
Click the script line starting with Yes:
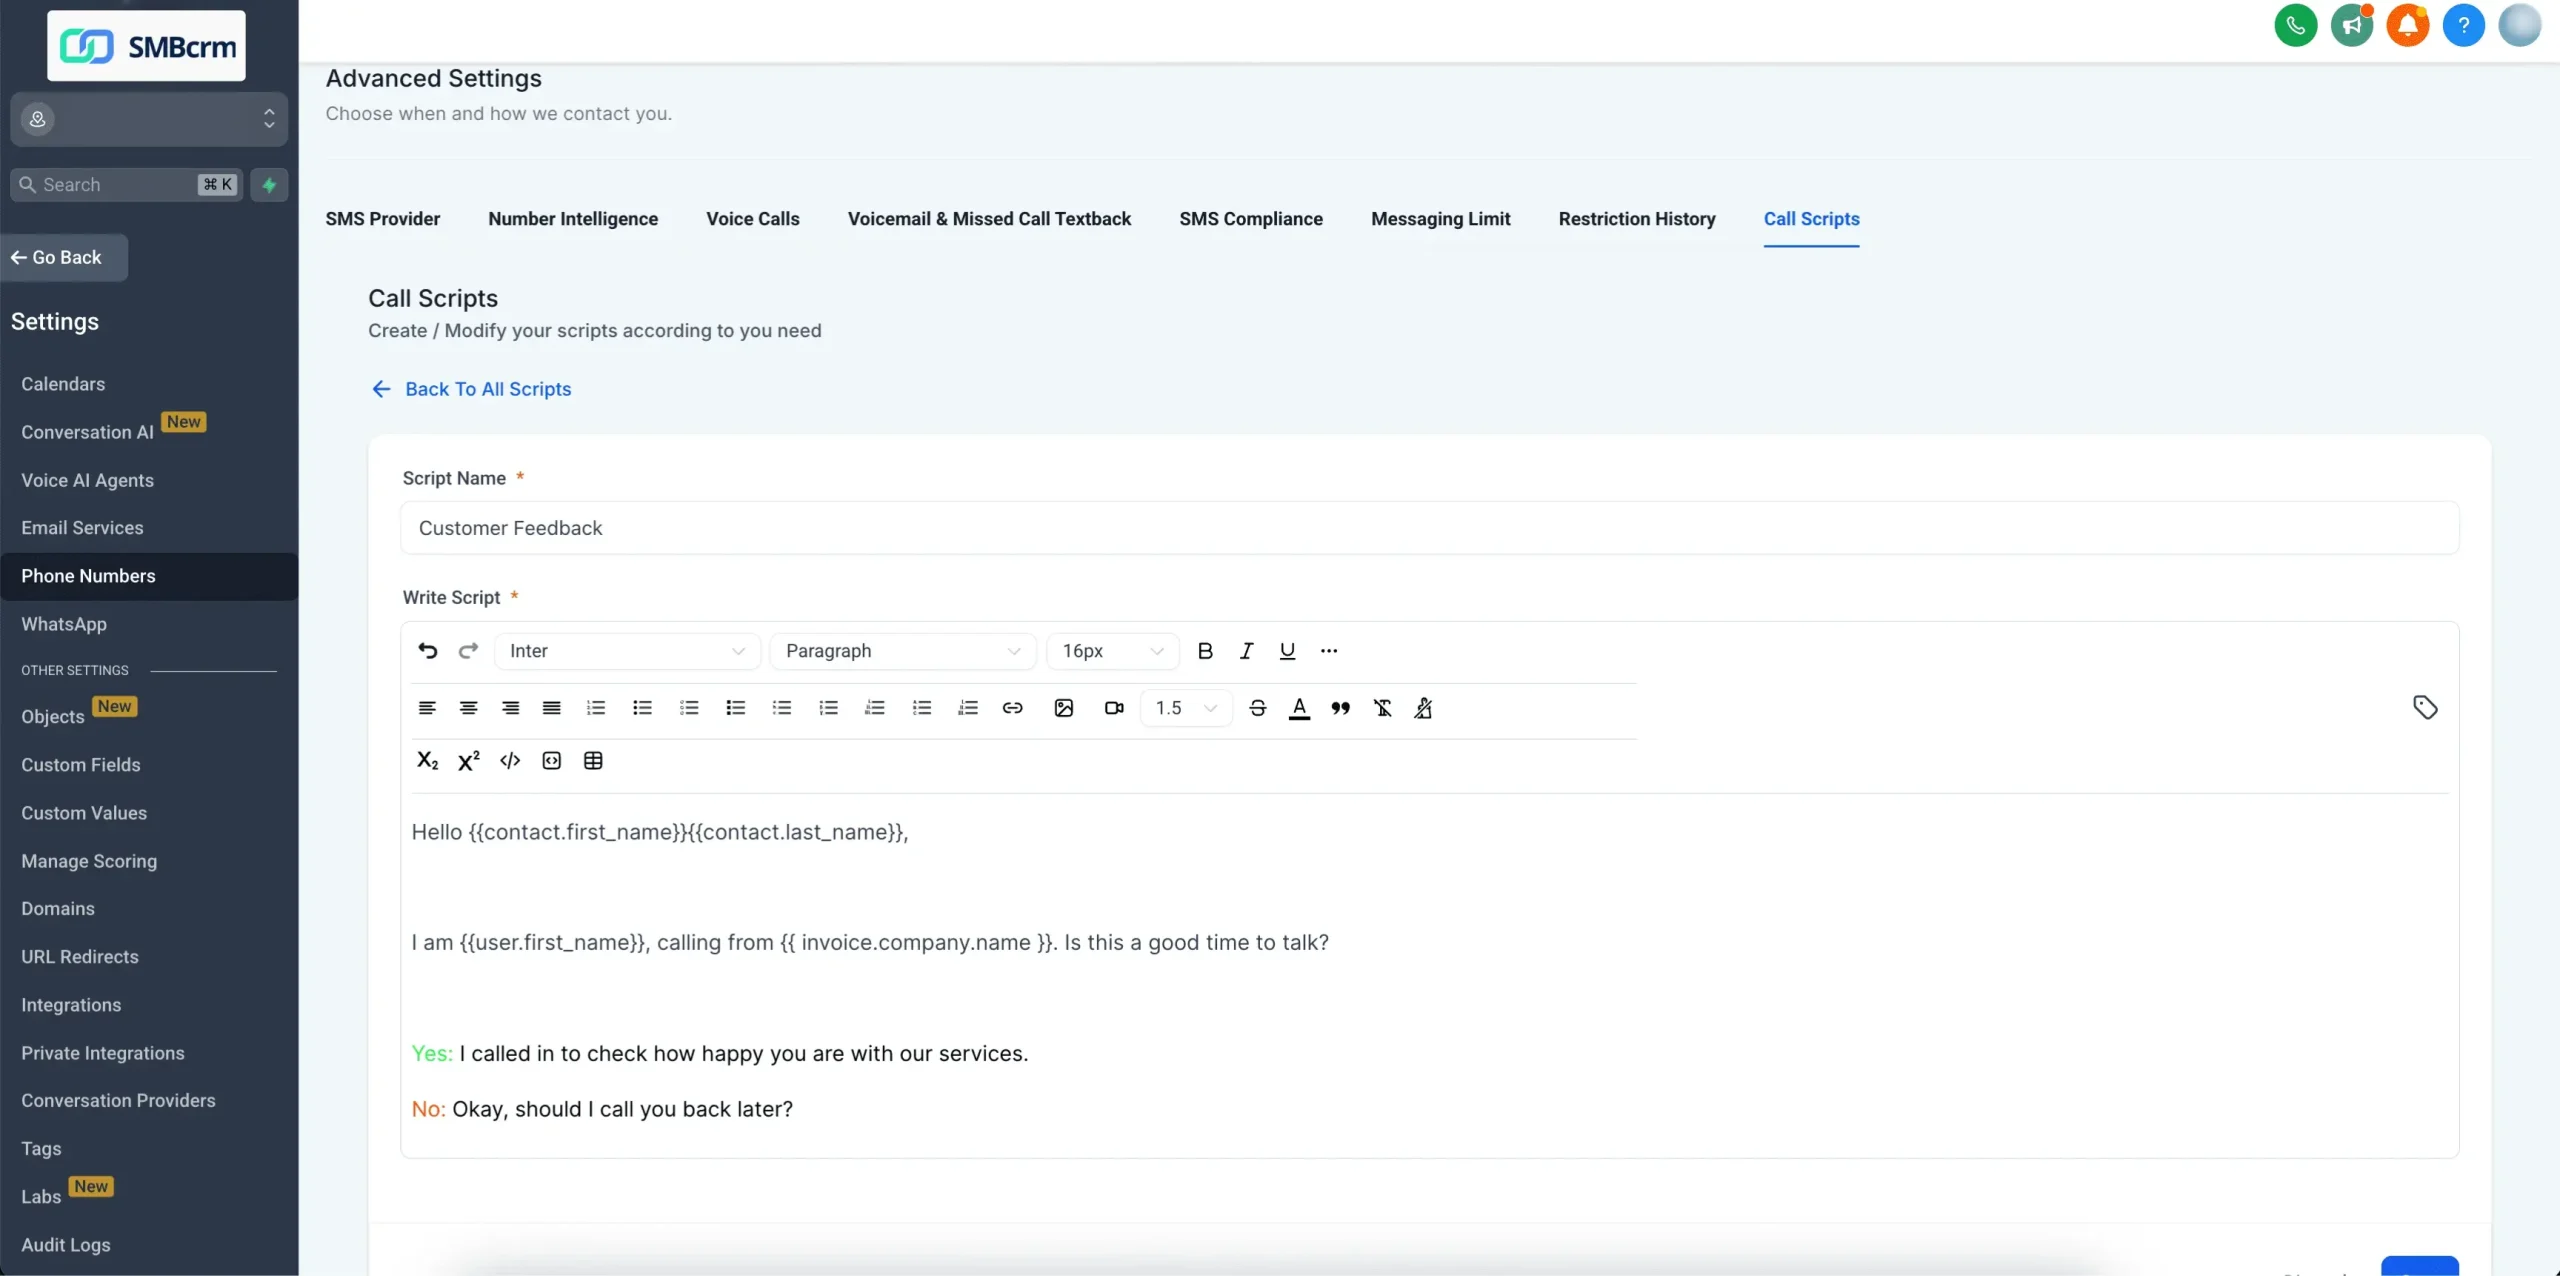[x=720, y=1054]
